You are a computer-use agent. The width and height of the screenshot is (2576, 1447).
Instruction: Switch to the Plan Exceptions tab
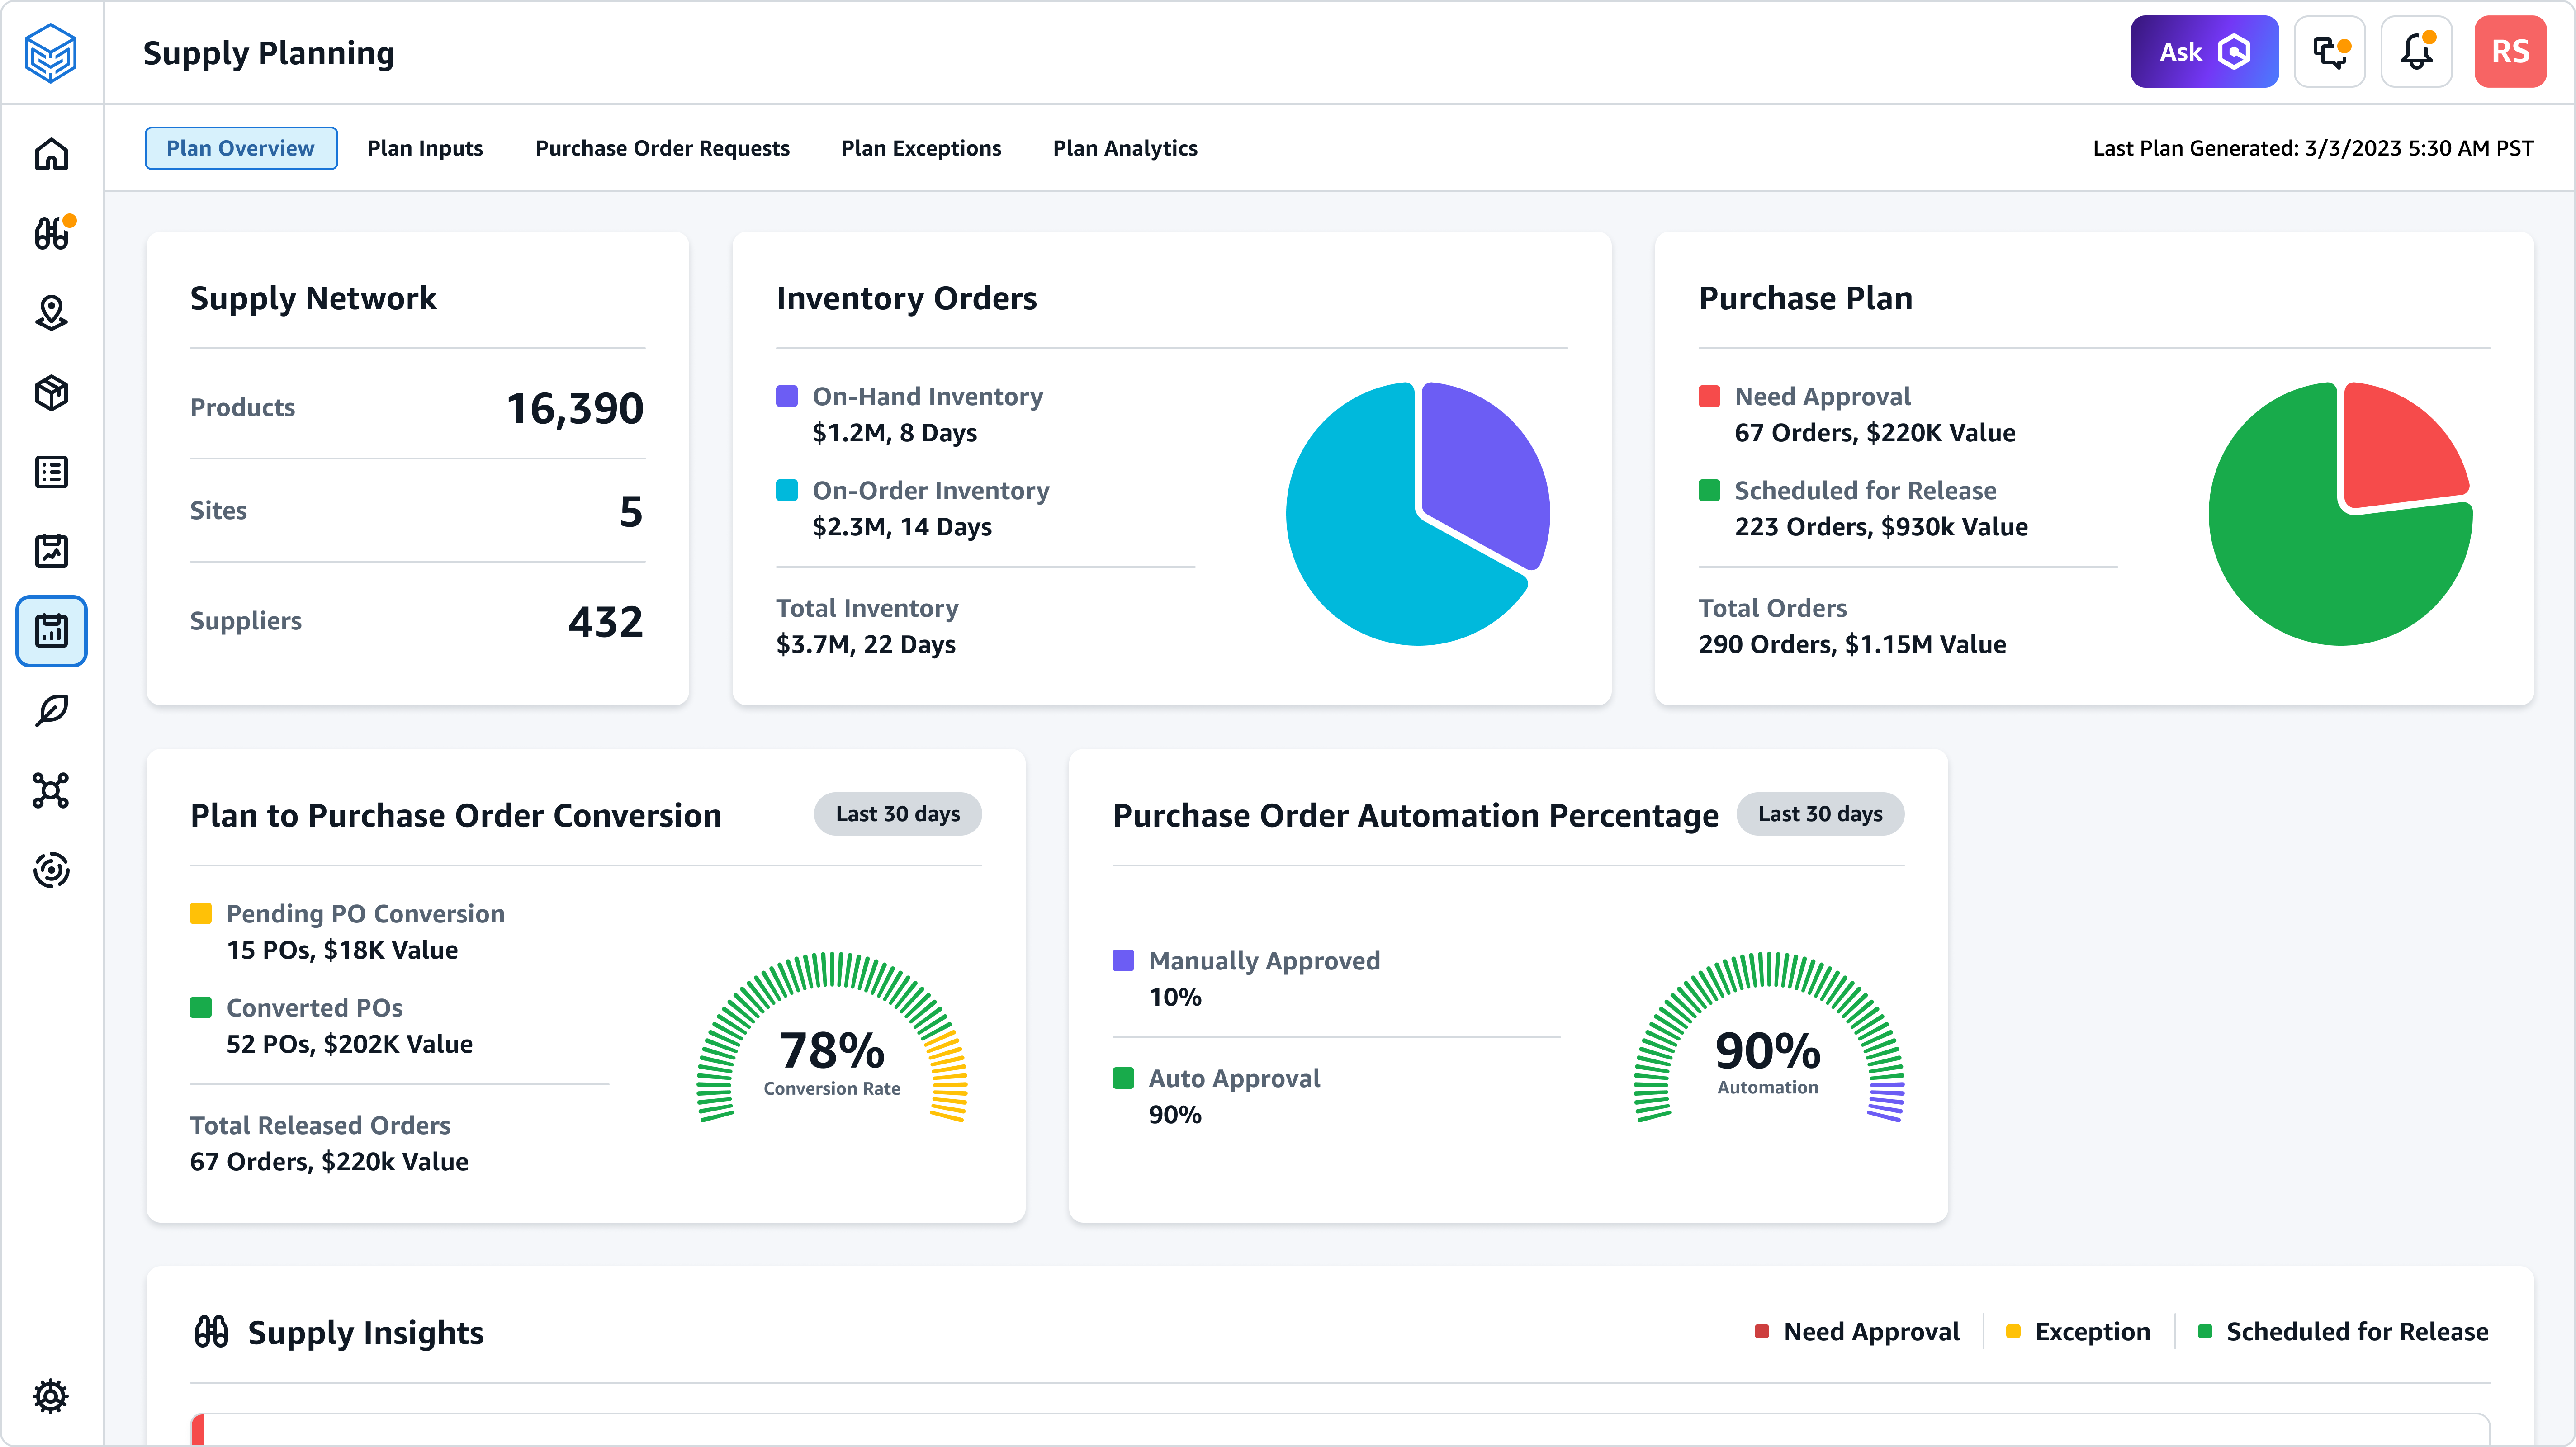[921, 148]
